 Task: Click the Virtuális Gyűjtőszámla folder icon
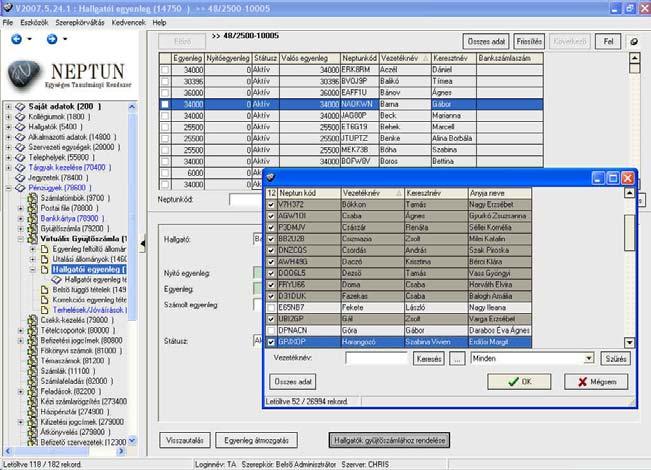pyautogui.click(x=32, y=239)
